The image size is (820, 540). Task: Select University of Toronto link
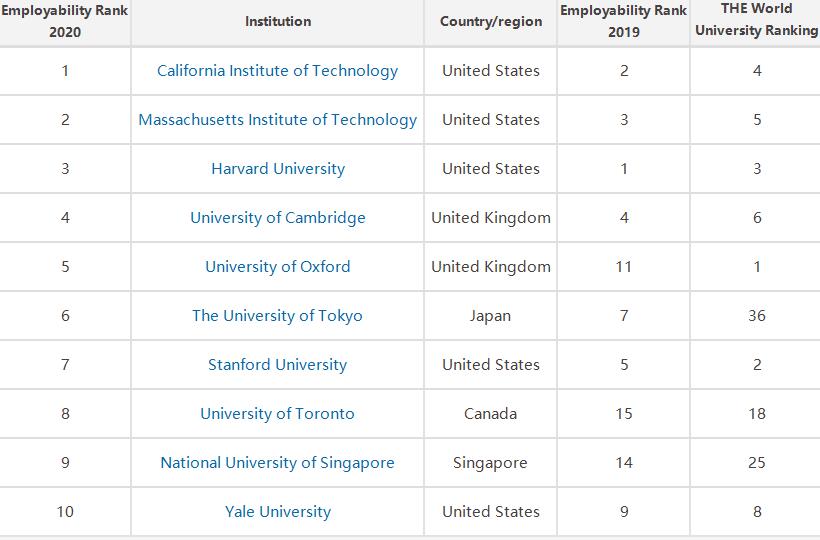(x=277, y=414)
